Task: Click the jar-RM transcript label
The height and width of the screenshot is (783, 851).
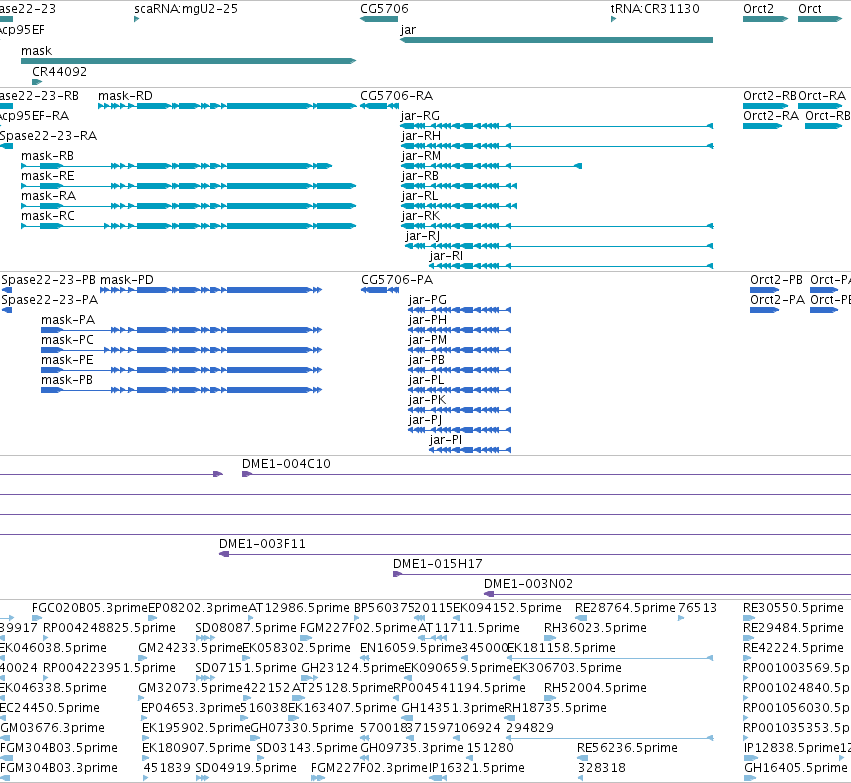Action: point(421,156)
